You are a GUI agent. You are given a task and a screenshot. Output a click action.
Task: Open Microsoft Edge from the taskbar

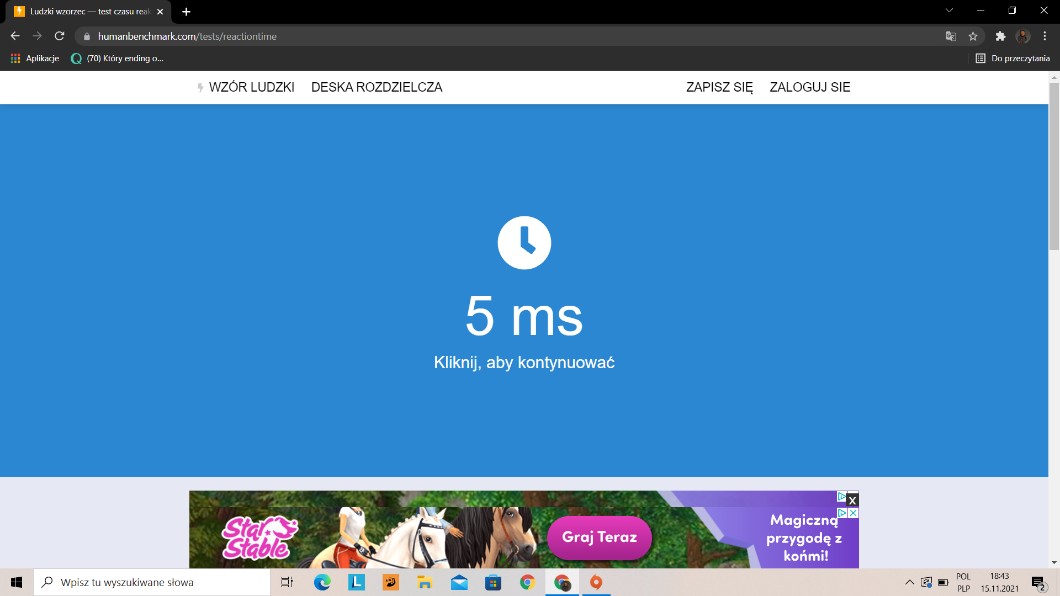point(322,582)
